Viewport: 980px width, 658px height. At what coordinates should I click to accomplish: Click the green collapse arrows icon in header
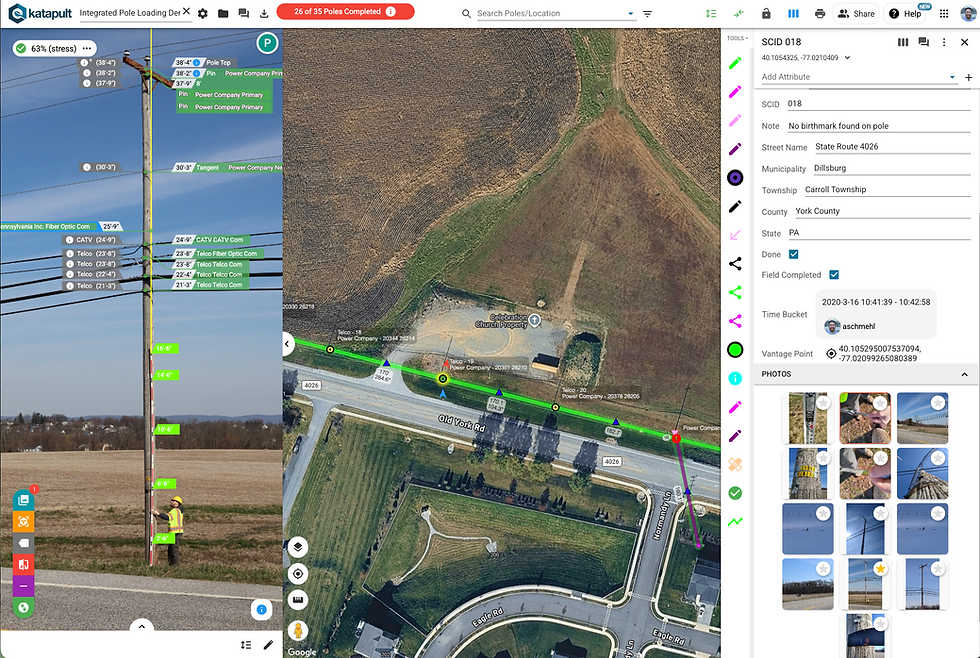tap(739, 13)
